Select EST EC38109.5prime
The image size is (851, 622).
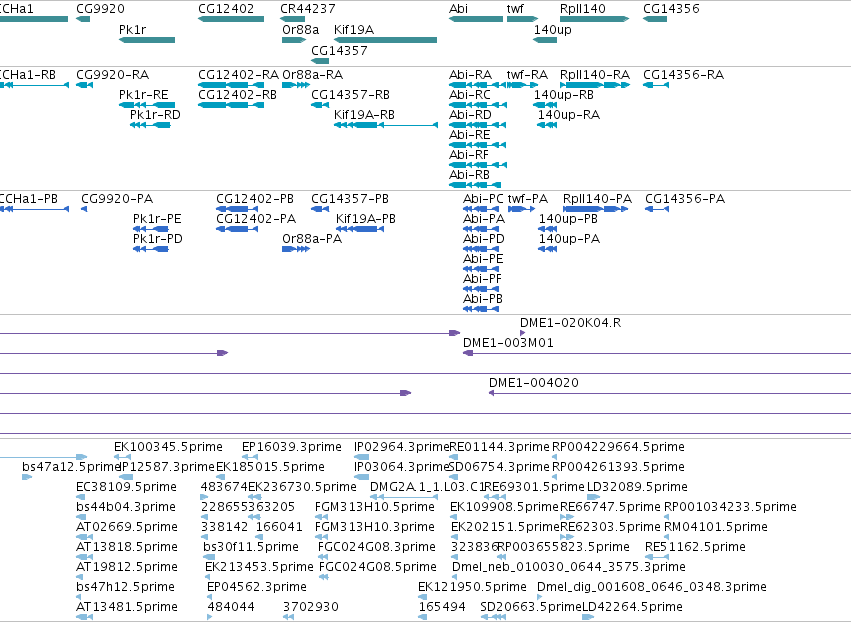point(81,497)
